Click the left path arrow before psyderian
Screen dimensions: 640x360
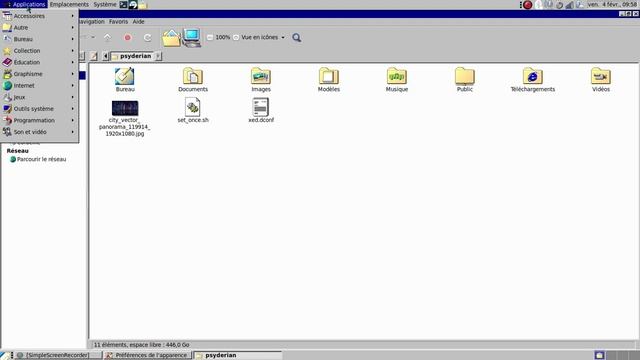click(x=105, y=56)
